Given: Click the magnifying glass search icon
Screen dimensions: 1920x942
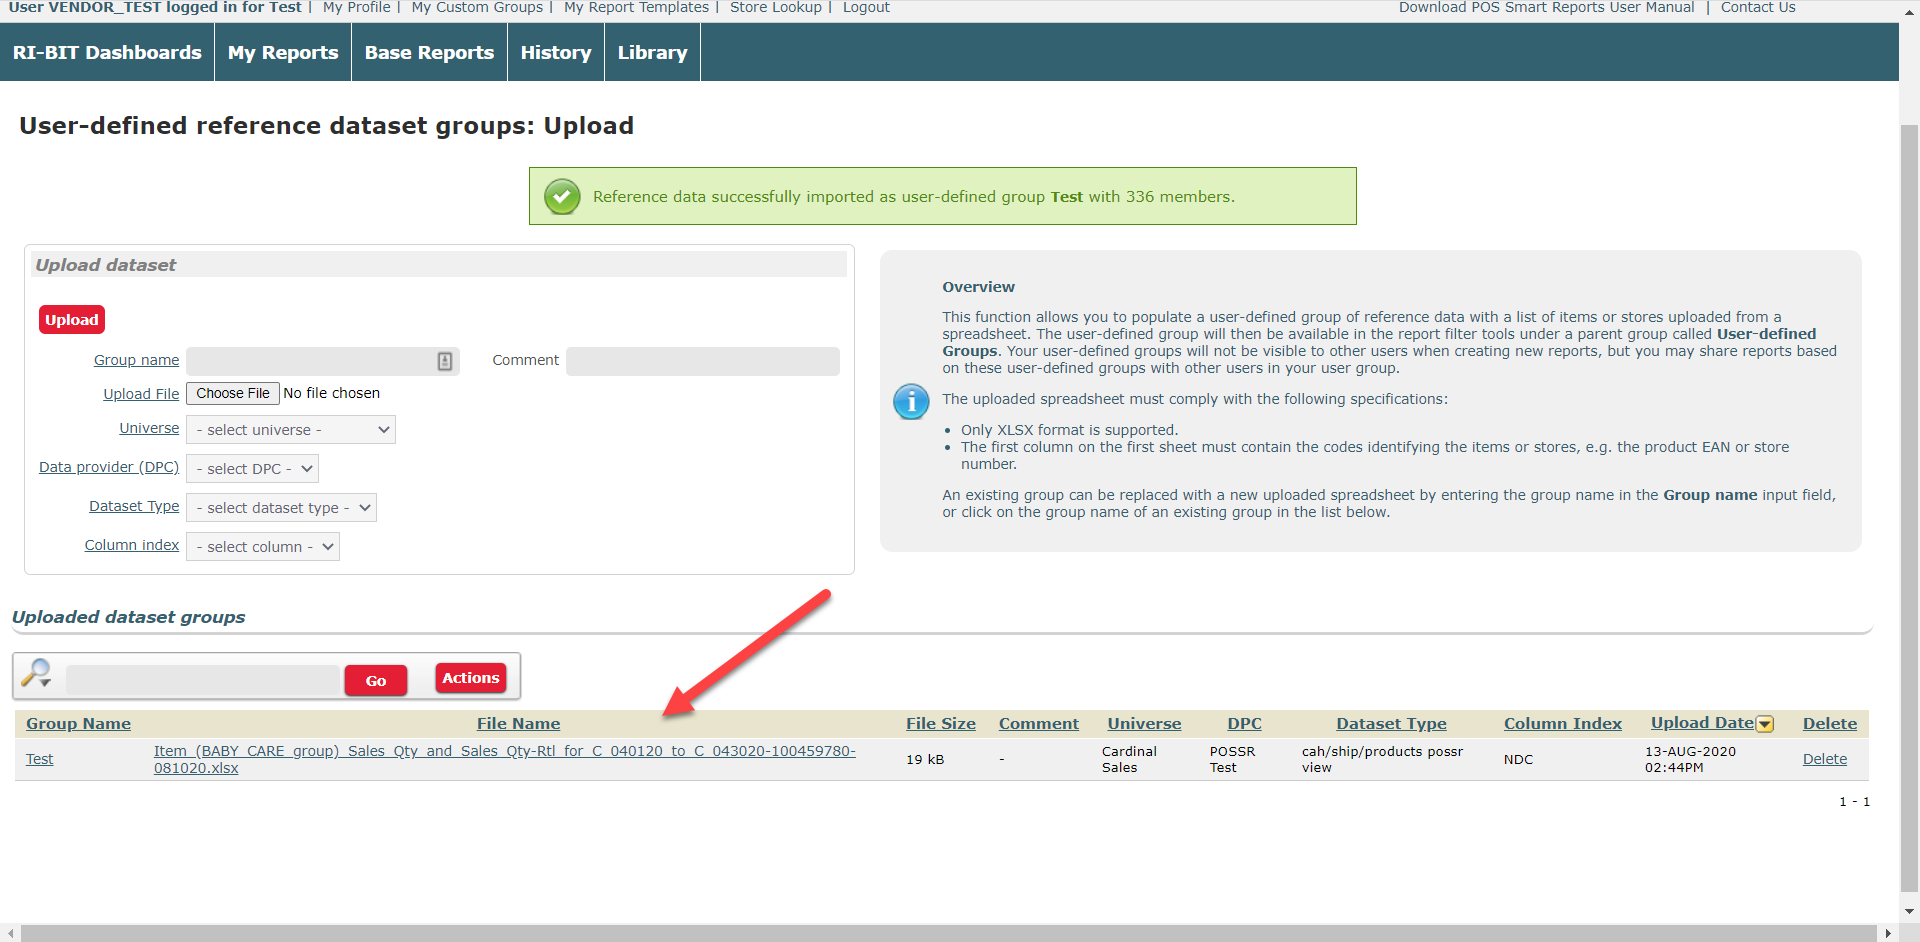Looking at the screenshot, I should pos(37,673).
